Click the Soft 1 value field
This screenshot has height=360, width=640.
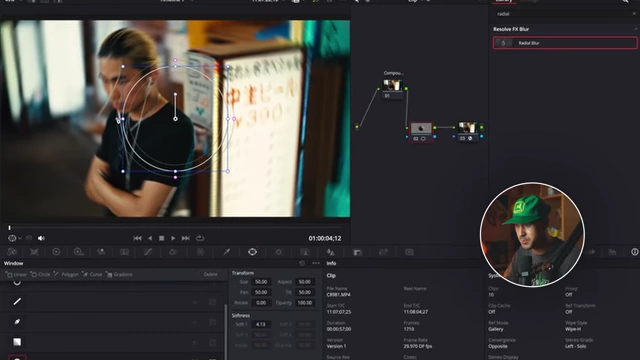(261, 324)
